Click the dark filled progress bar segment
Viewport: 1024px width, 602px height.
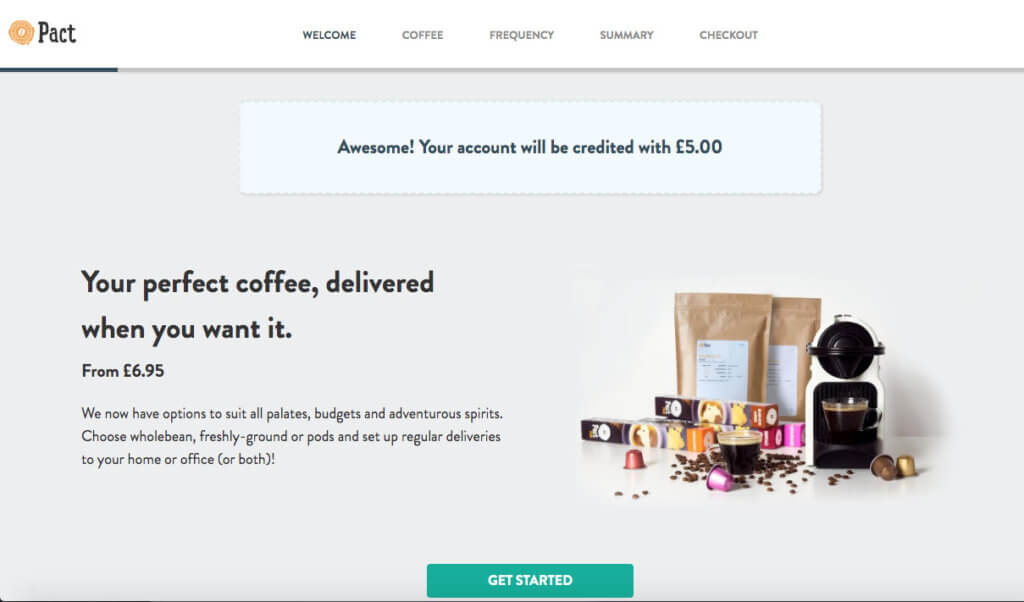59,69
